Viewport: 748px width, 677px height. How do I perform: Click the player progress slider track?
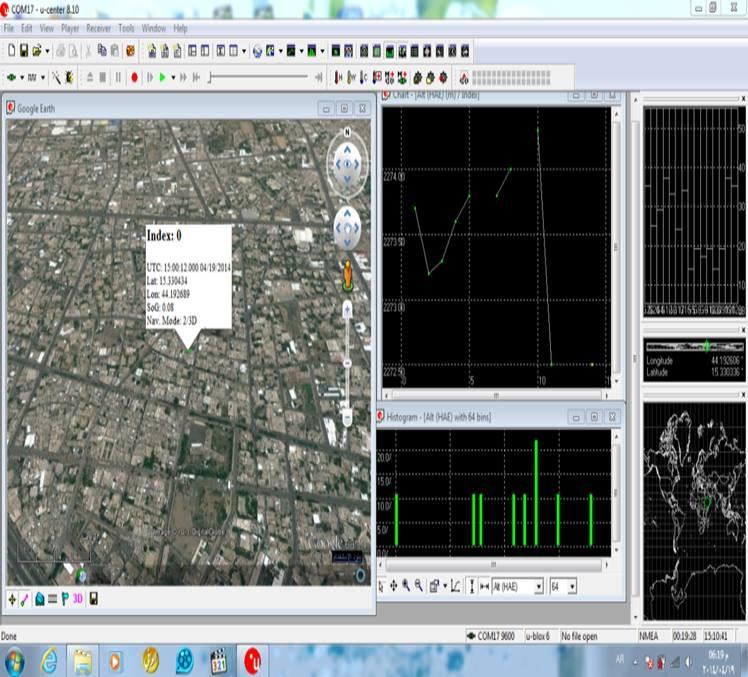tap(259, 76)
